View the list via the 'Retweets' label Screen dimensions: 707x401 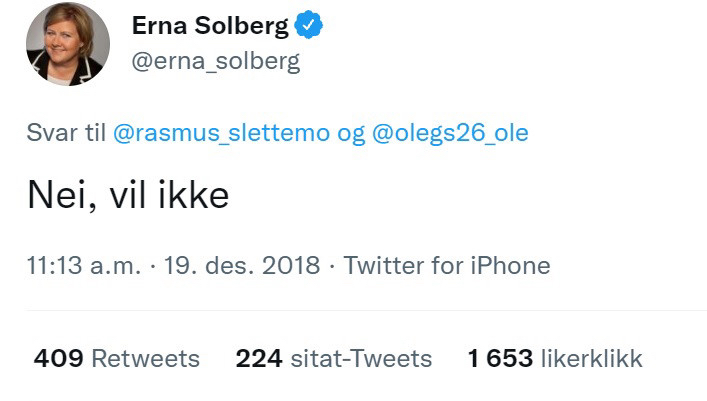(x=145, y=358)
